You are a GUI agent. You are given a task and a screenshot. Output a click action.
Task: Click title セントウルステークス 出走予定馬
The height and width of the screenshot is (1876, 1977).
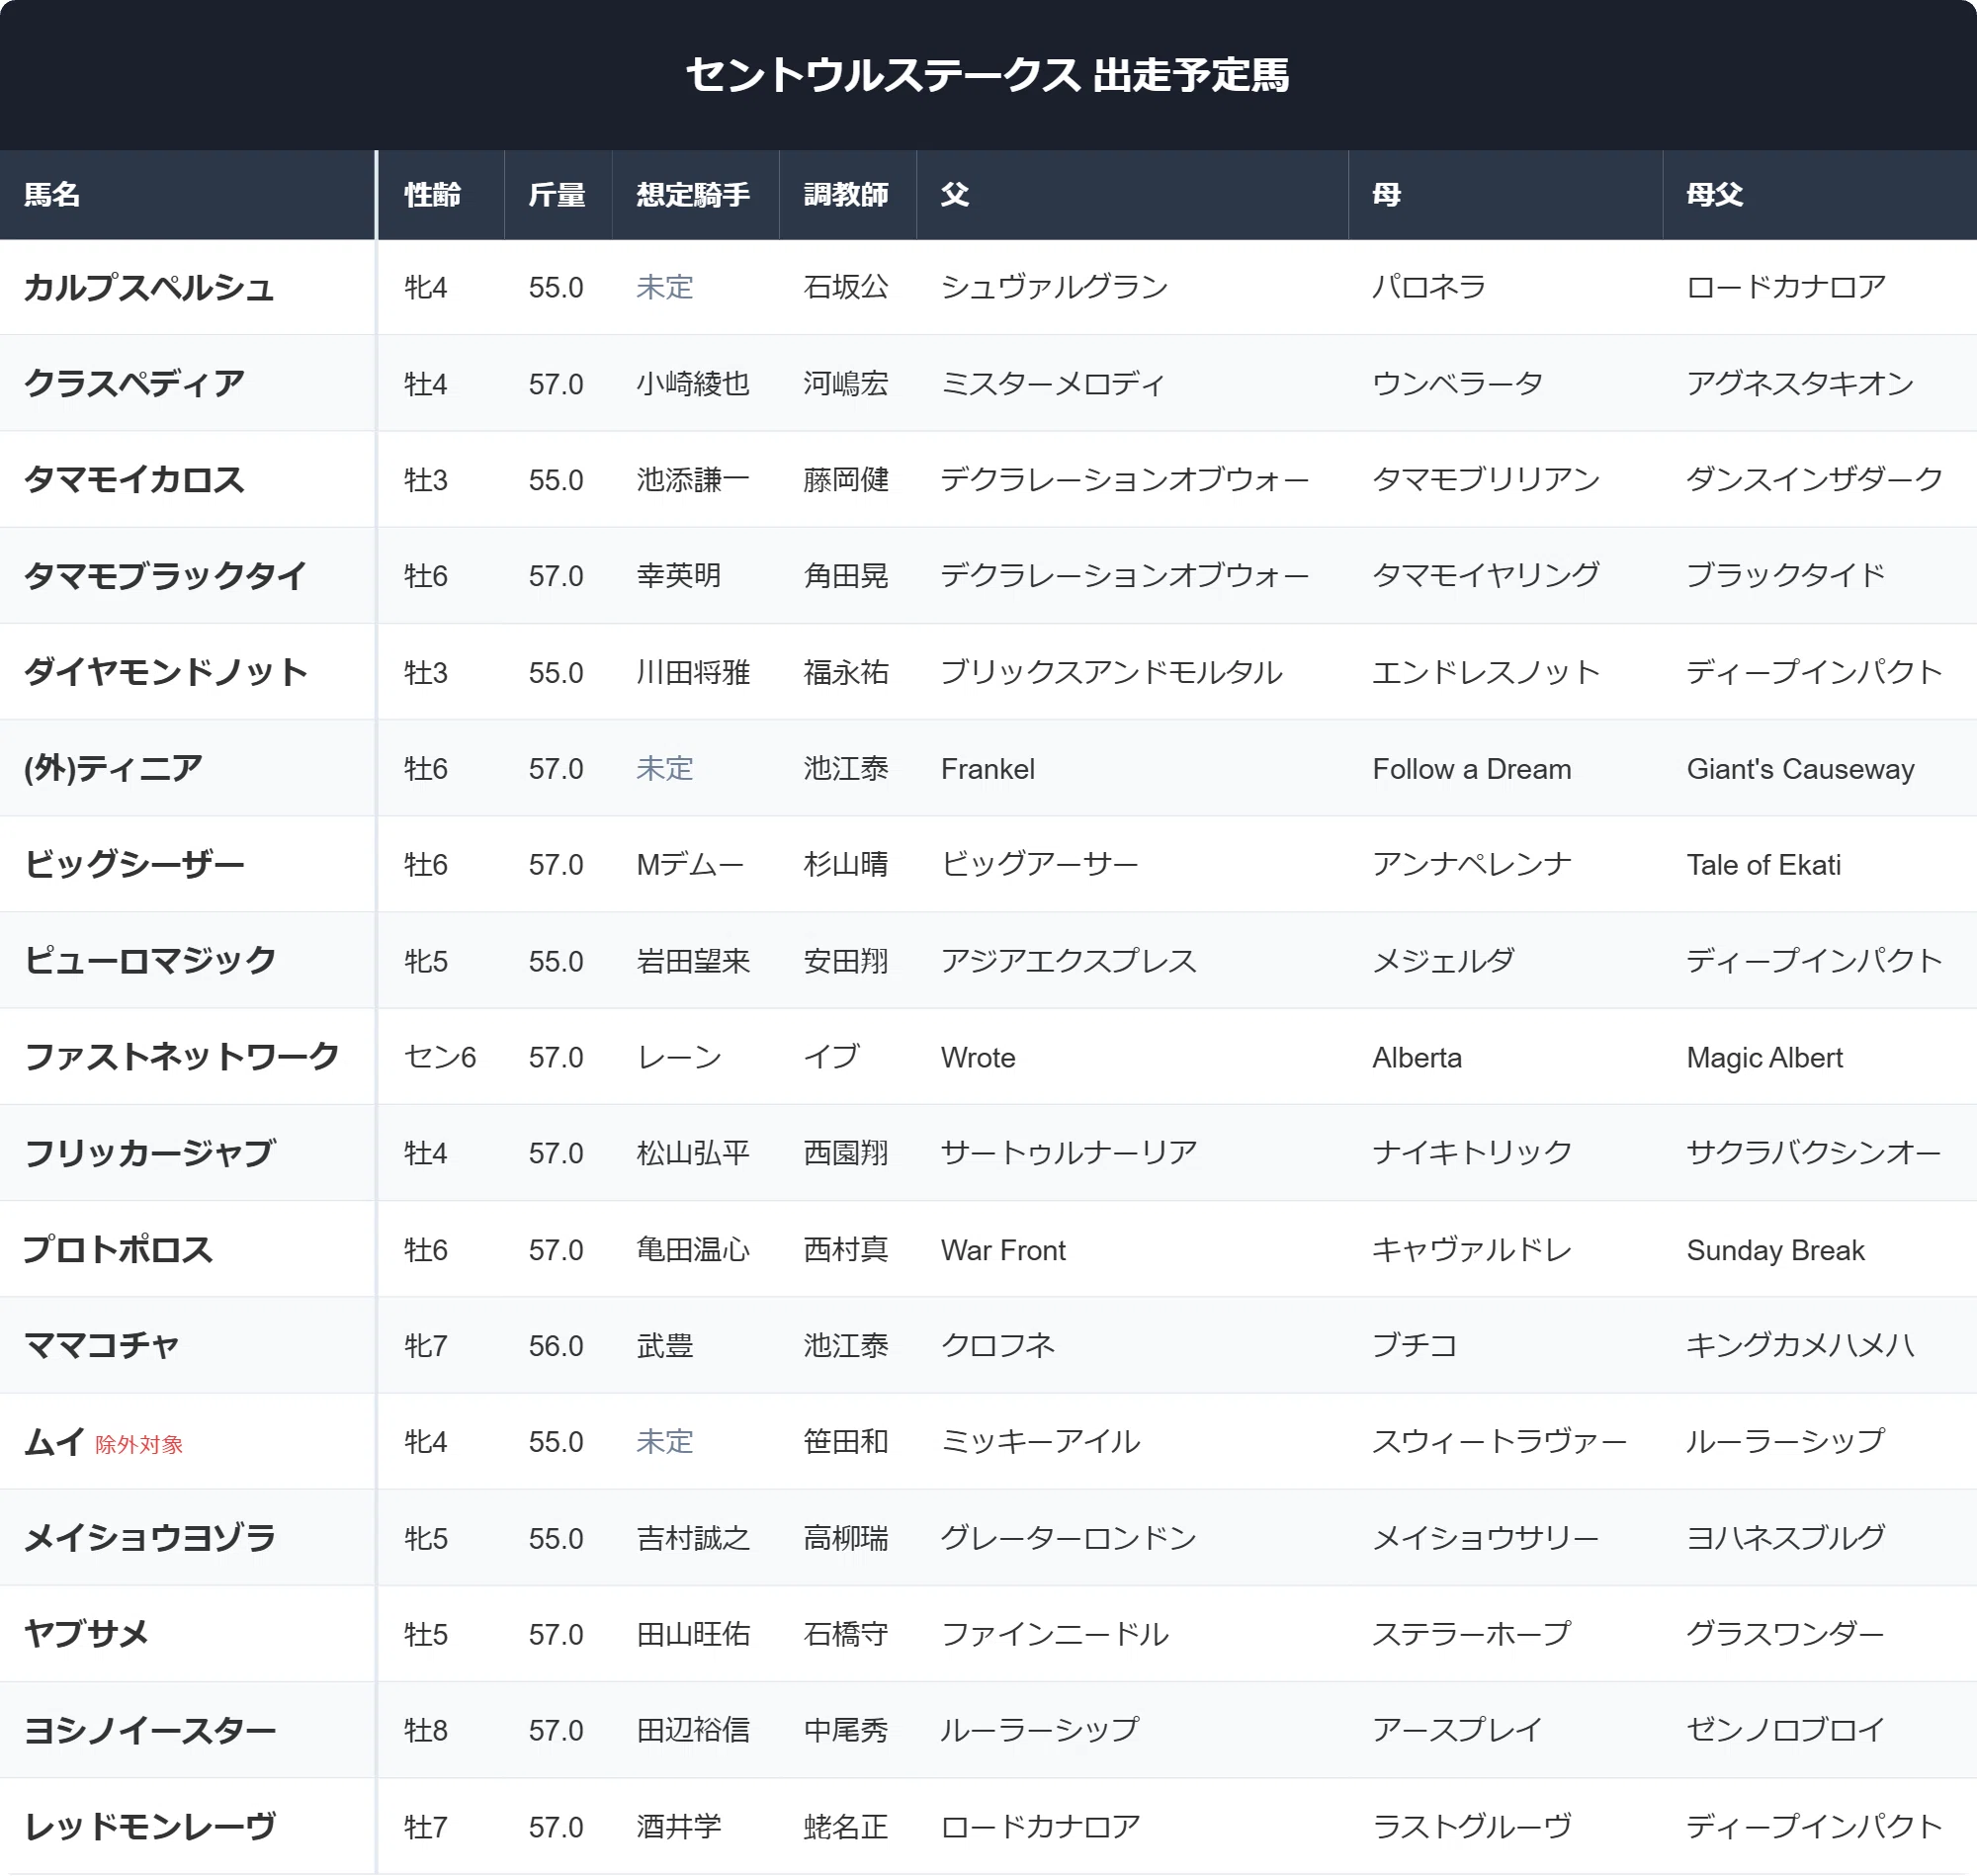click(x=988, y=75)
